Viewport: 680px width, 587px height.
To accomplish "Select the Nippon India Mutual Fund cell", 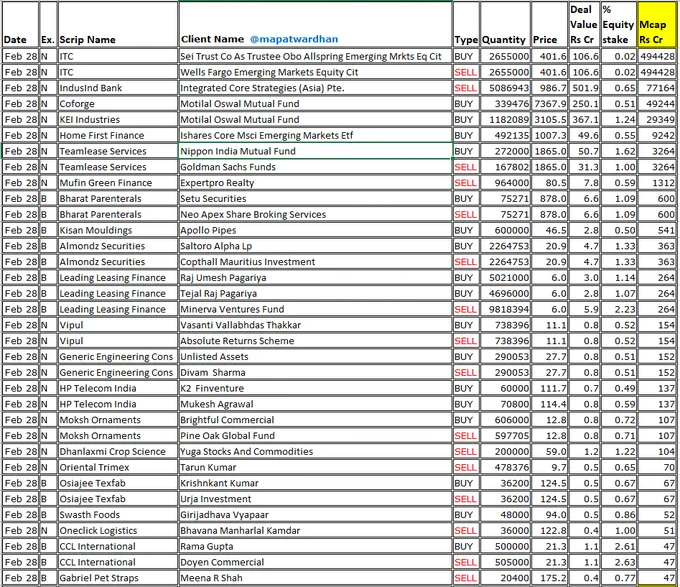I will click(315, 151).
